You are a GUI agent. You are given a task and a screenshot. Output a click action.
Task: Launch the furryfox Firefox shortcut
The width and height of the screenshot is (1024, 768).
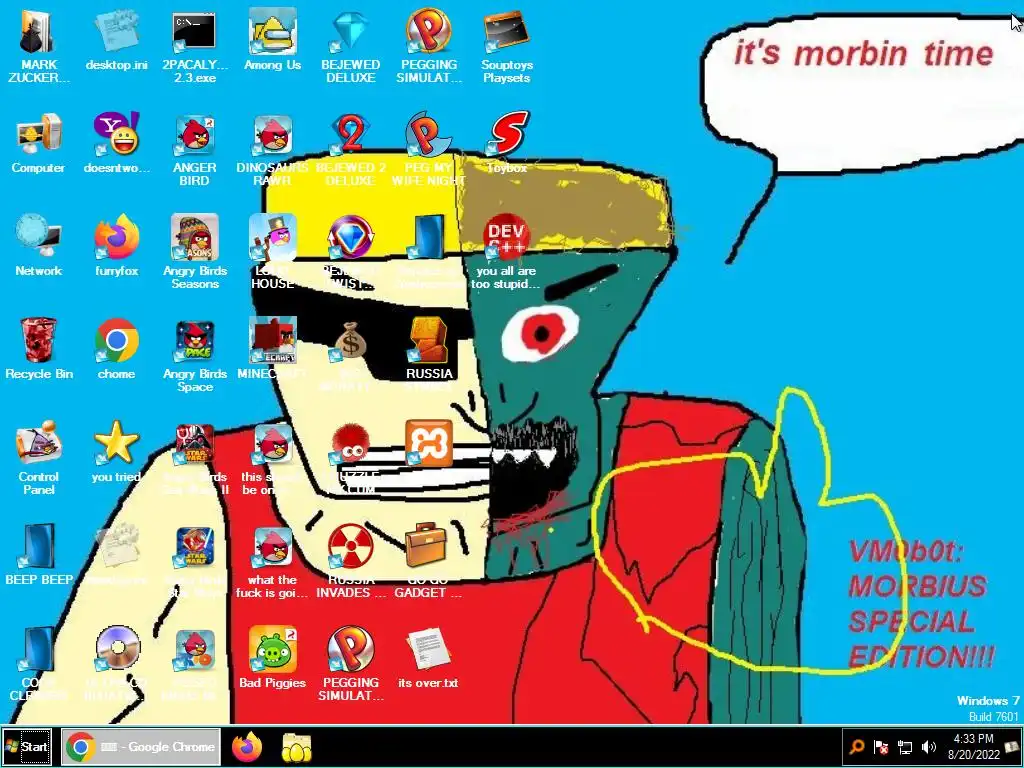pos(116,238)
